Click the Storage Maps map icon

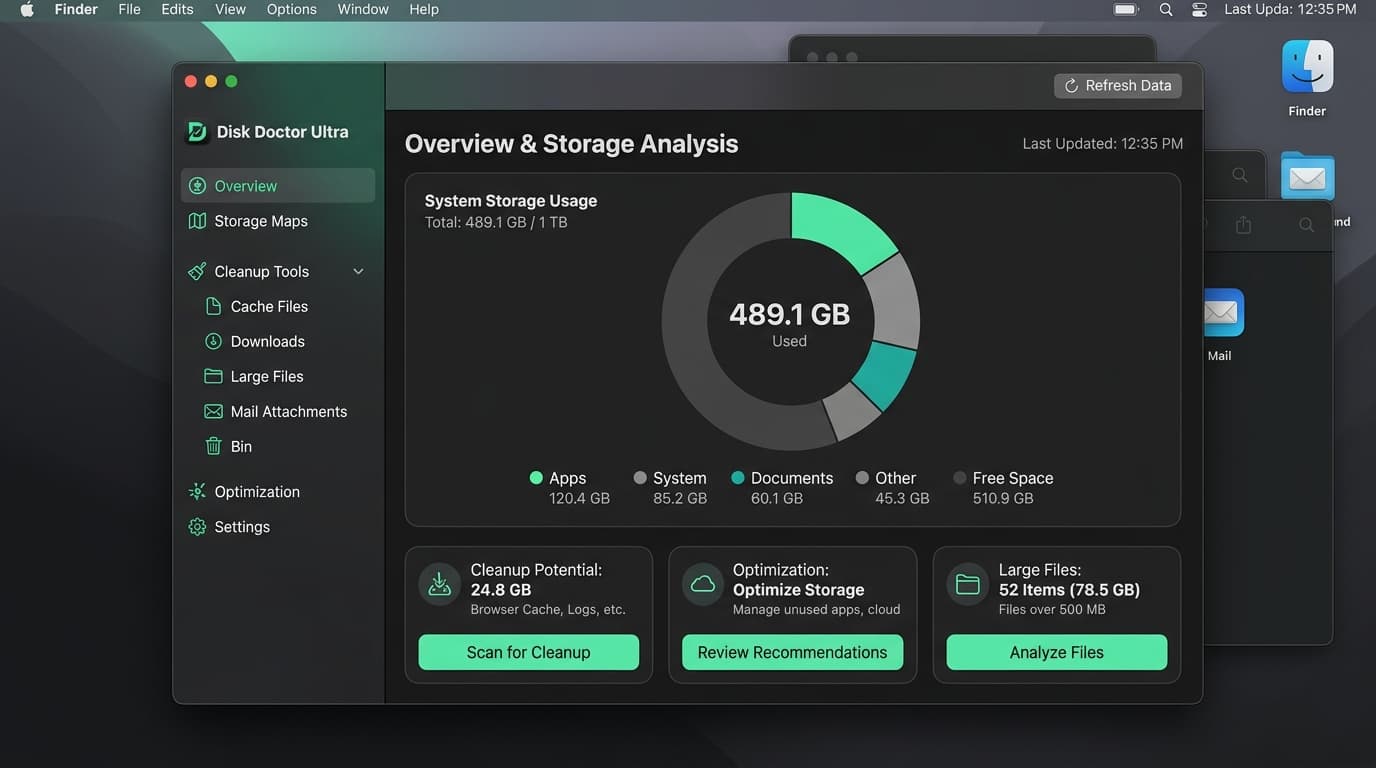point(198,221)
